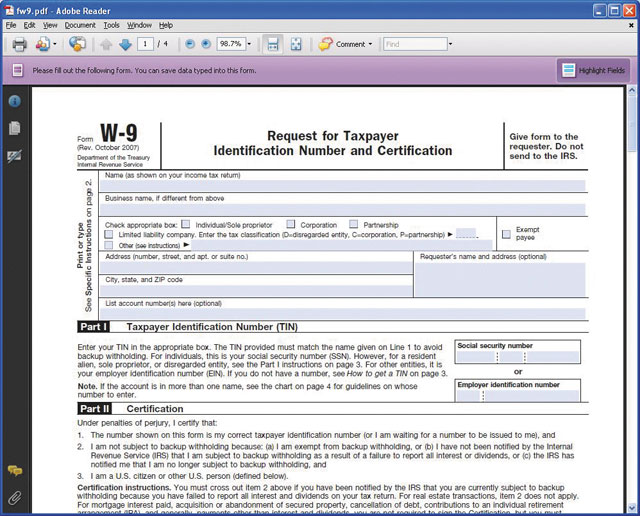640x516 pixels.
Task: Select scrolling page fit-width mode icon
Action: 273,44
